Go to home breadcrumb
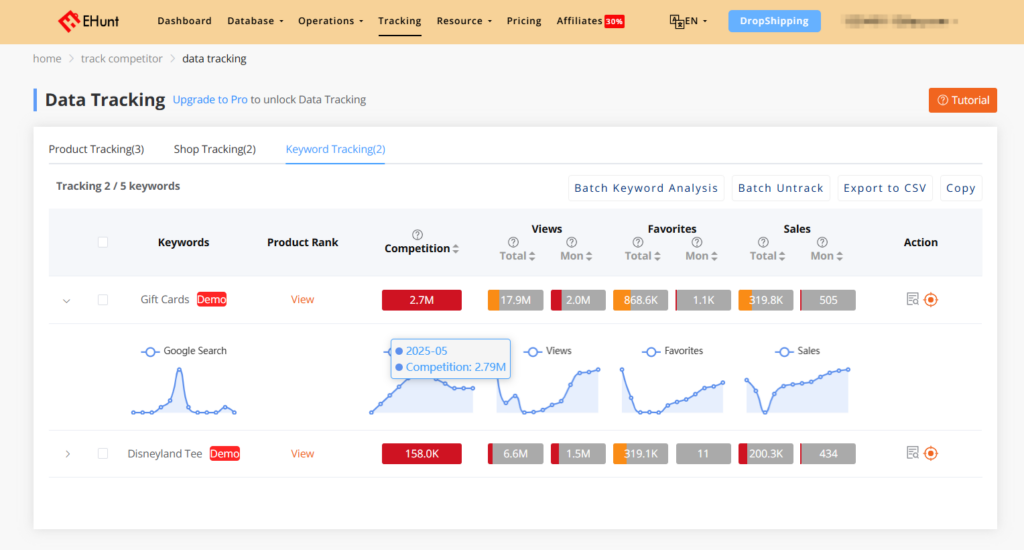 click(x=47, y=58)
